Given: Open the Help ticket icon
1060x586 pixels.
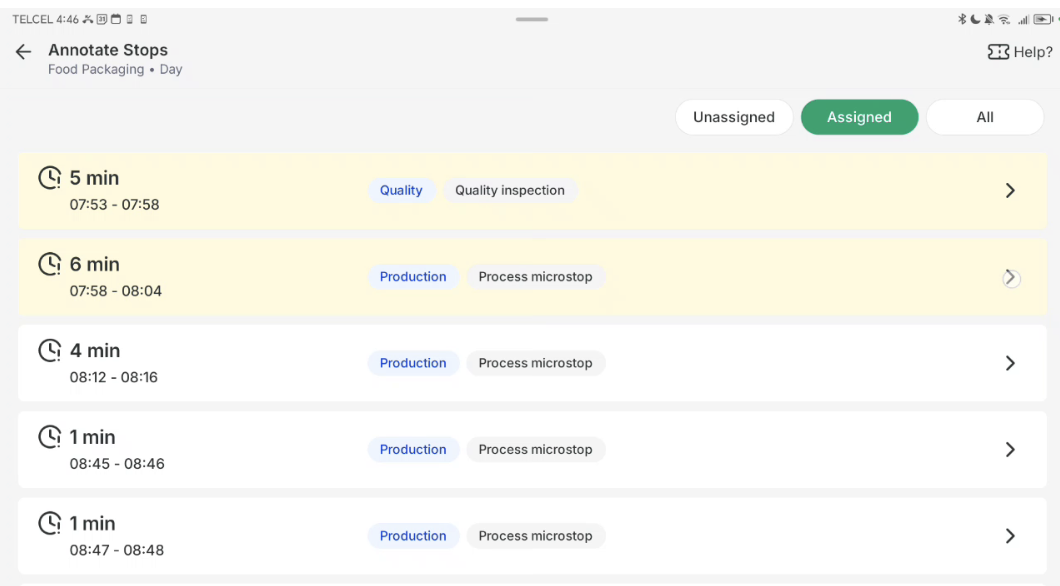Looking at the screenshot, I should click(998, 52).
